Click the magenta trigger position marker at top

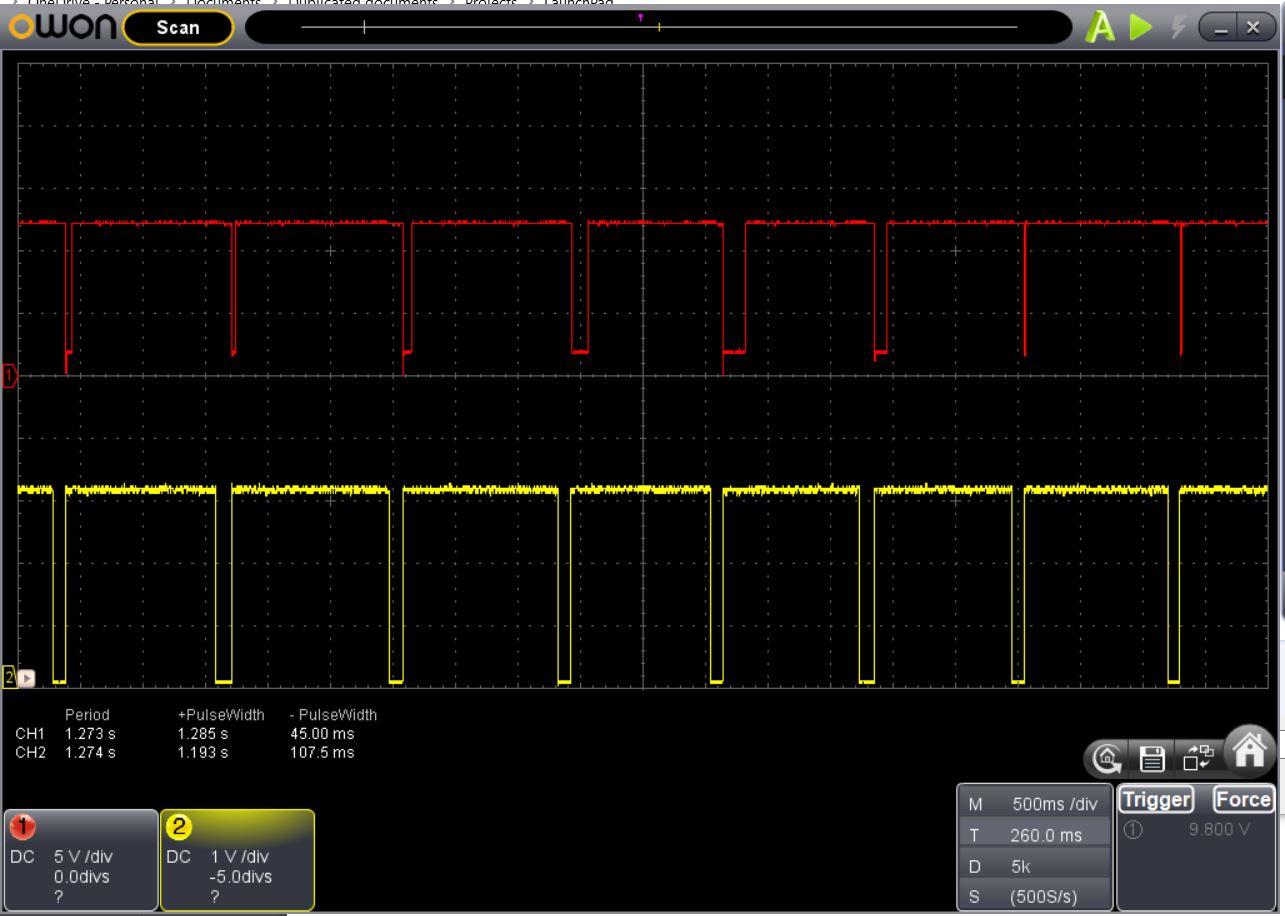tap(640, 17)
